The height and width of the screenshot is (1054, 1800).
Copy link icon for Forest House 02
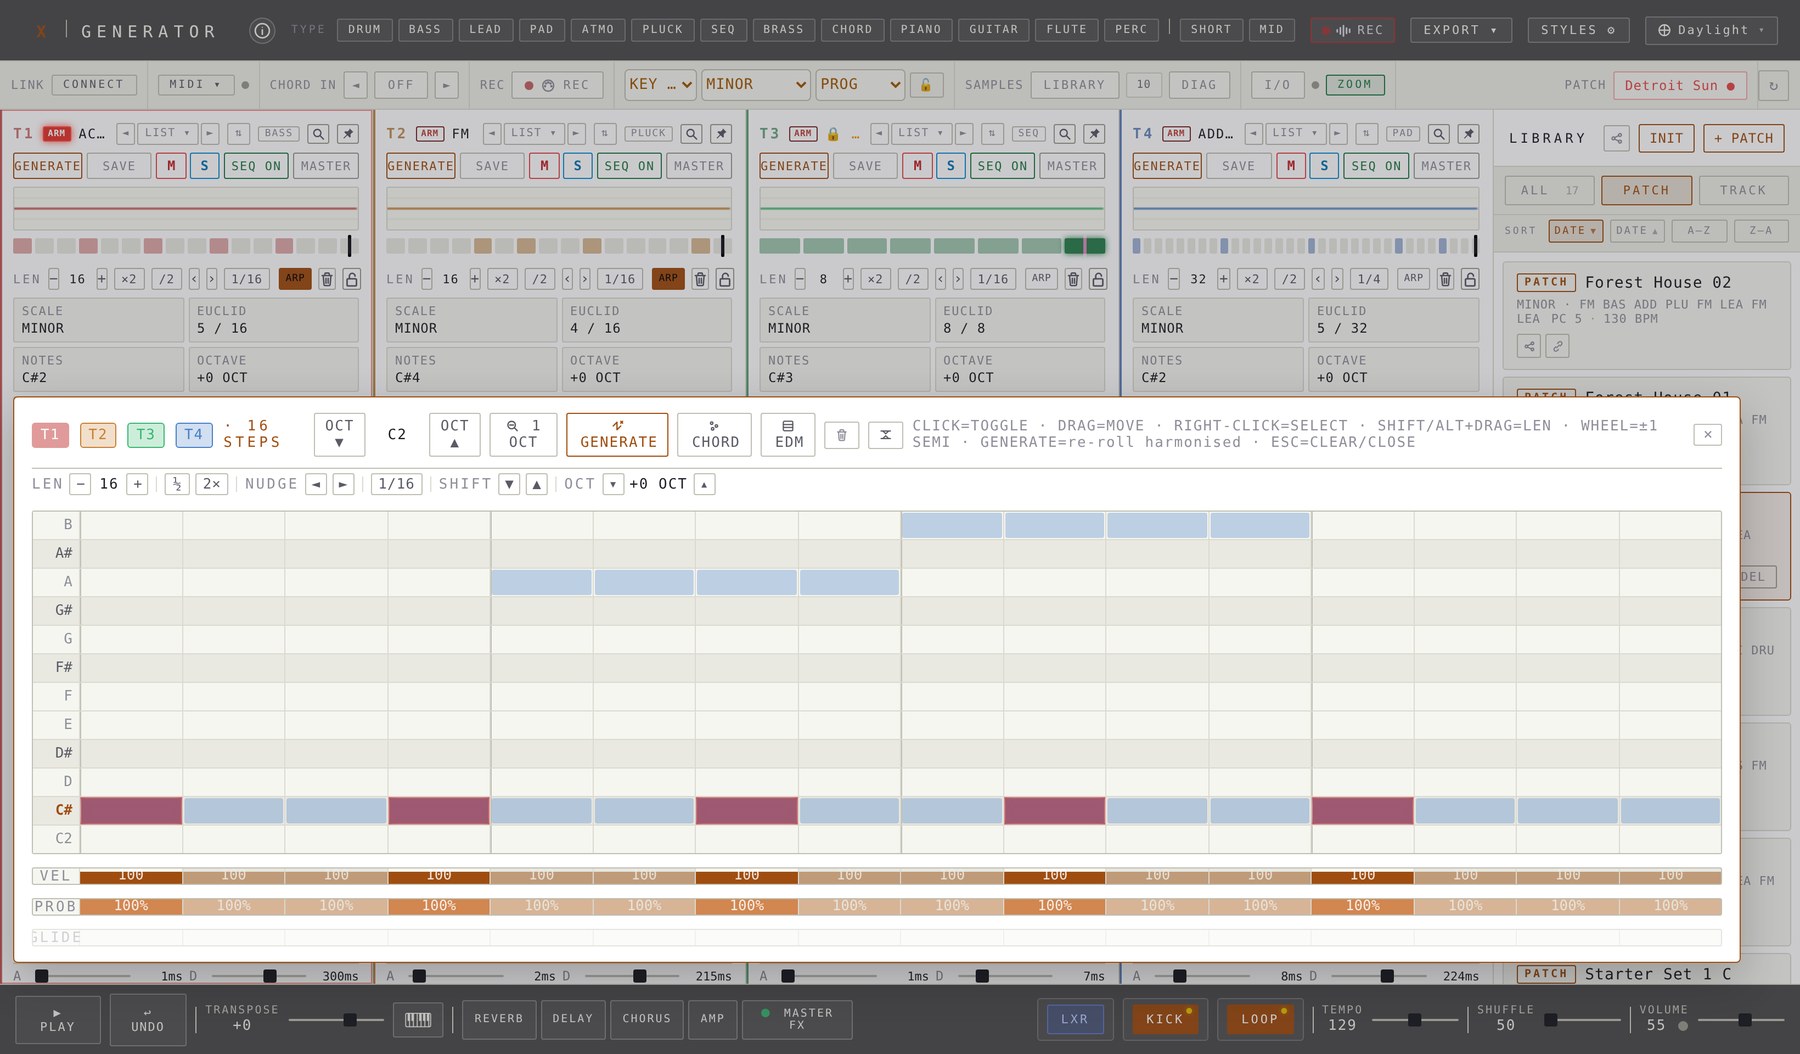[1557, 347]
